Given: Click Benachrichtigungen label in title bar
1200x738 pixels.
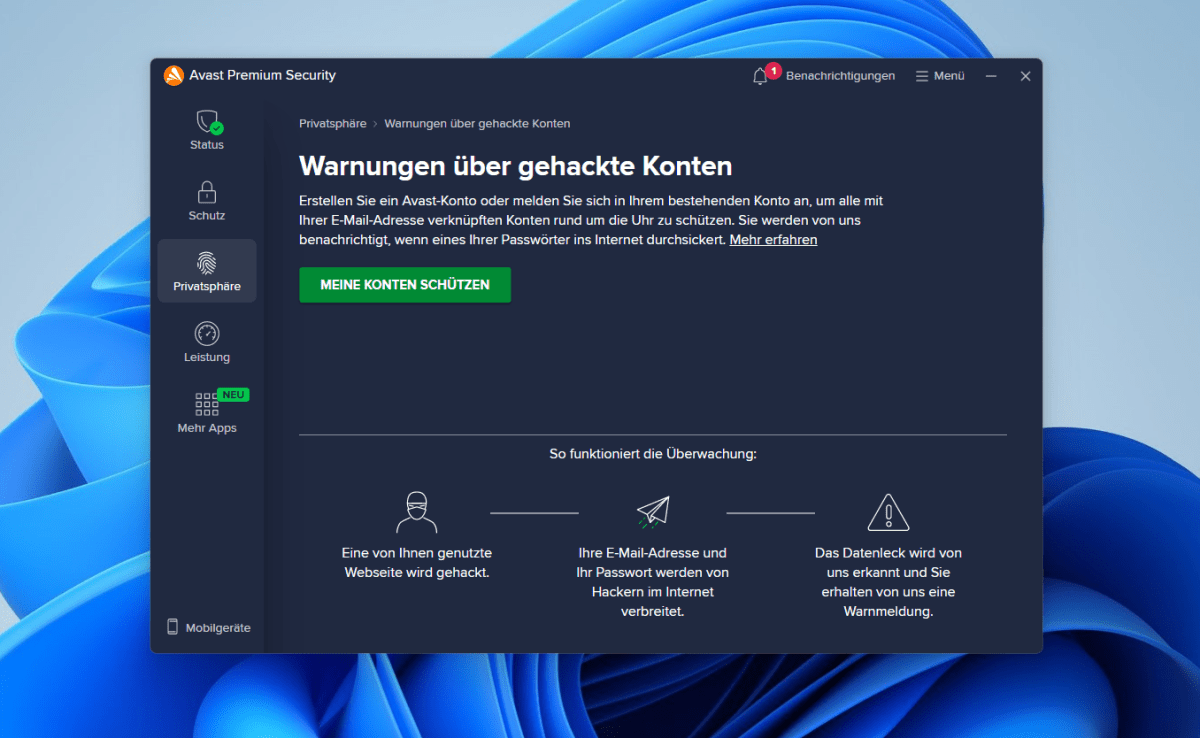Looking at the screenshot, I should coord(840,76).
